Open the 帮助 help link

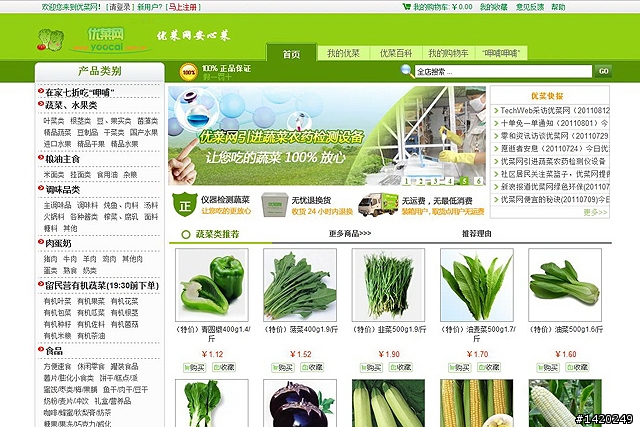coord(558,7)
